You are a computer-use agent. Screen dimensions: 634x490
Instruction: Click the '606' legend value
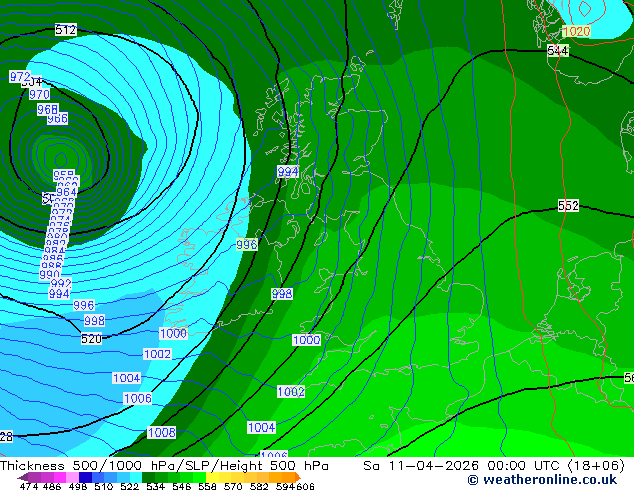coord(305,486)
